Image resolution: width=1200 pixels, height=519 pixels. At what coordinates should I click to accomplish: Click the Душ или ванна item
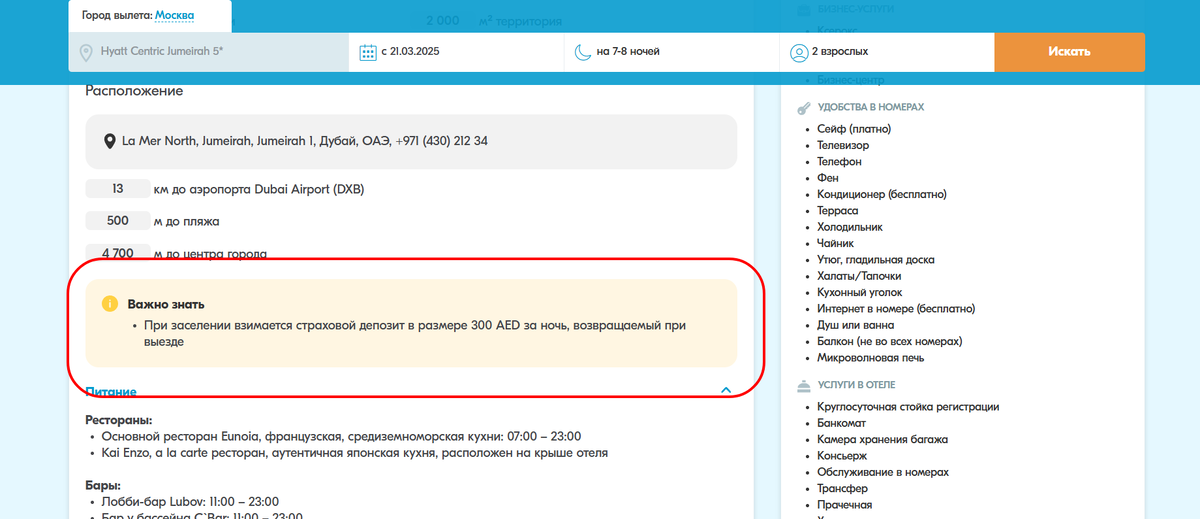856,325
